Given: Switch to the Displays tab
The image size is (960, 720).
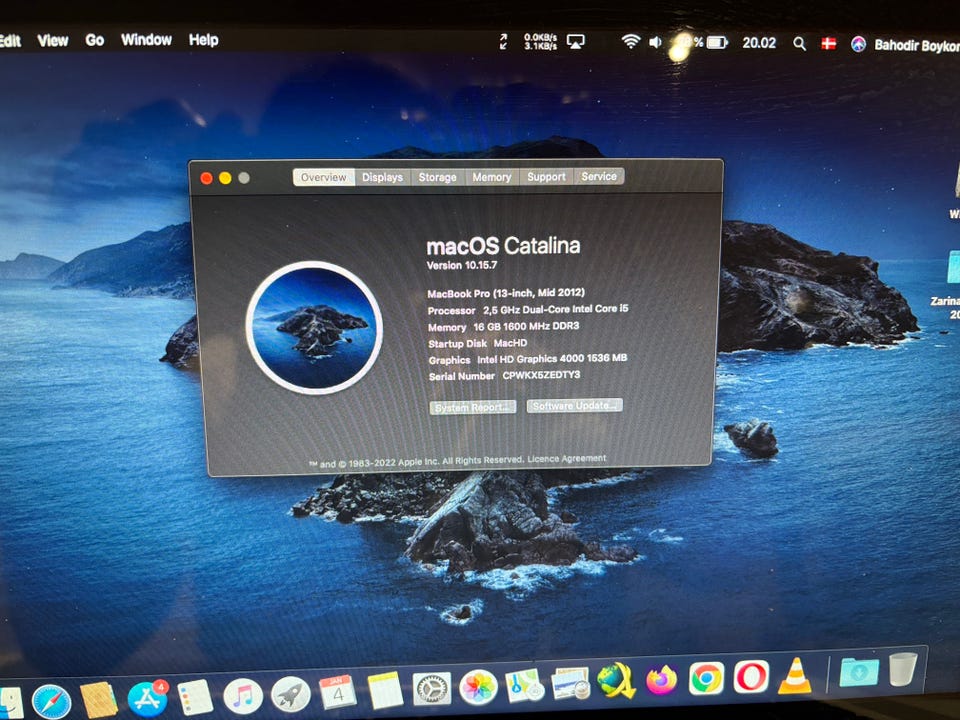Looking at the screenshot, I should tap(382, 177).
